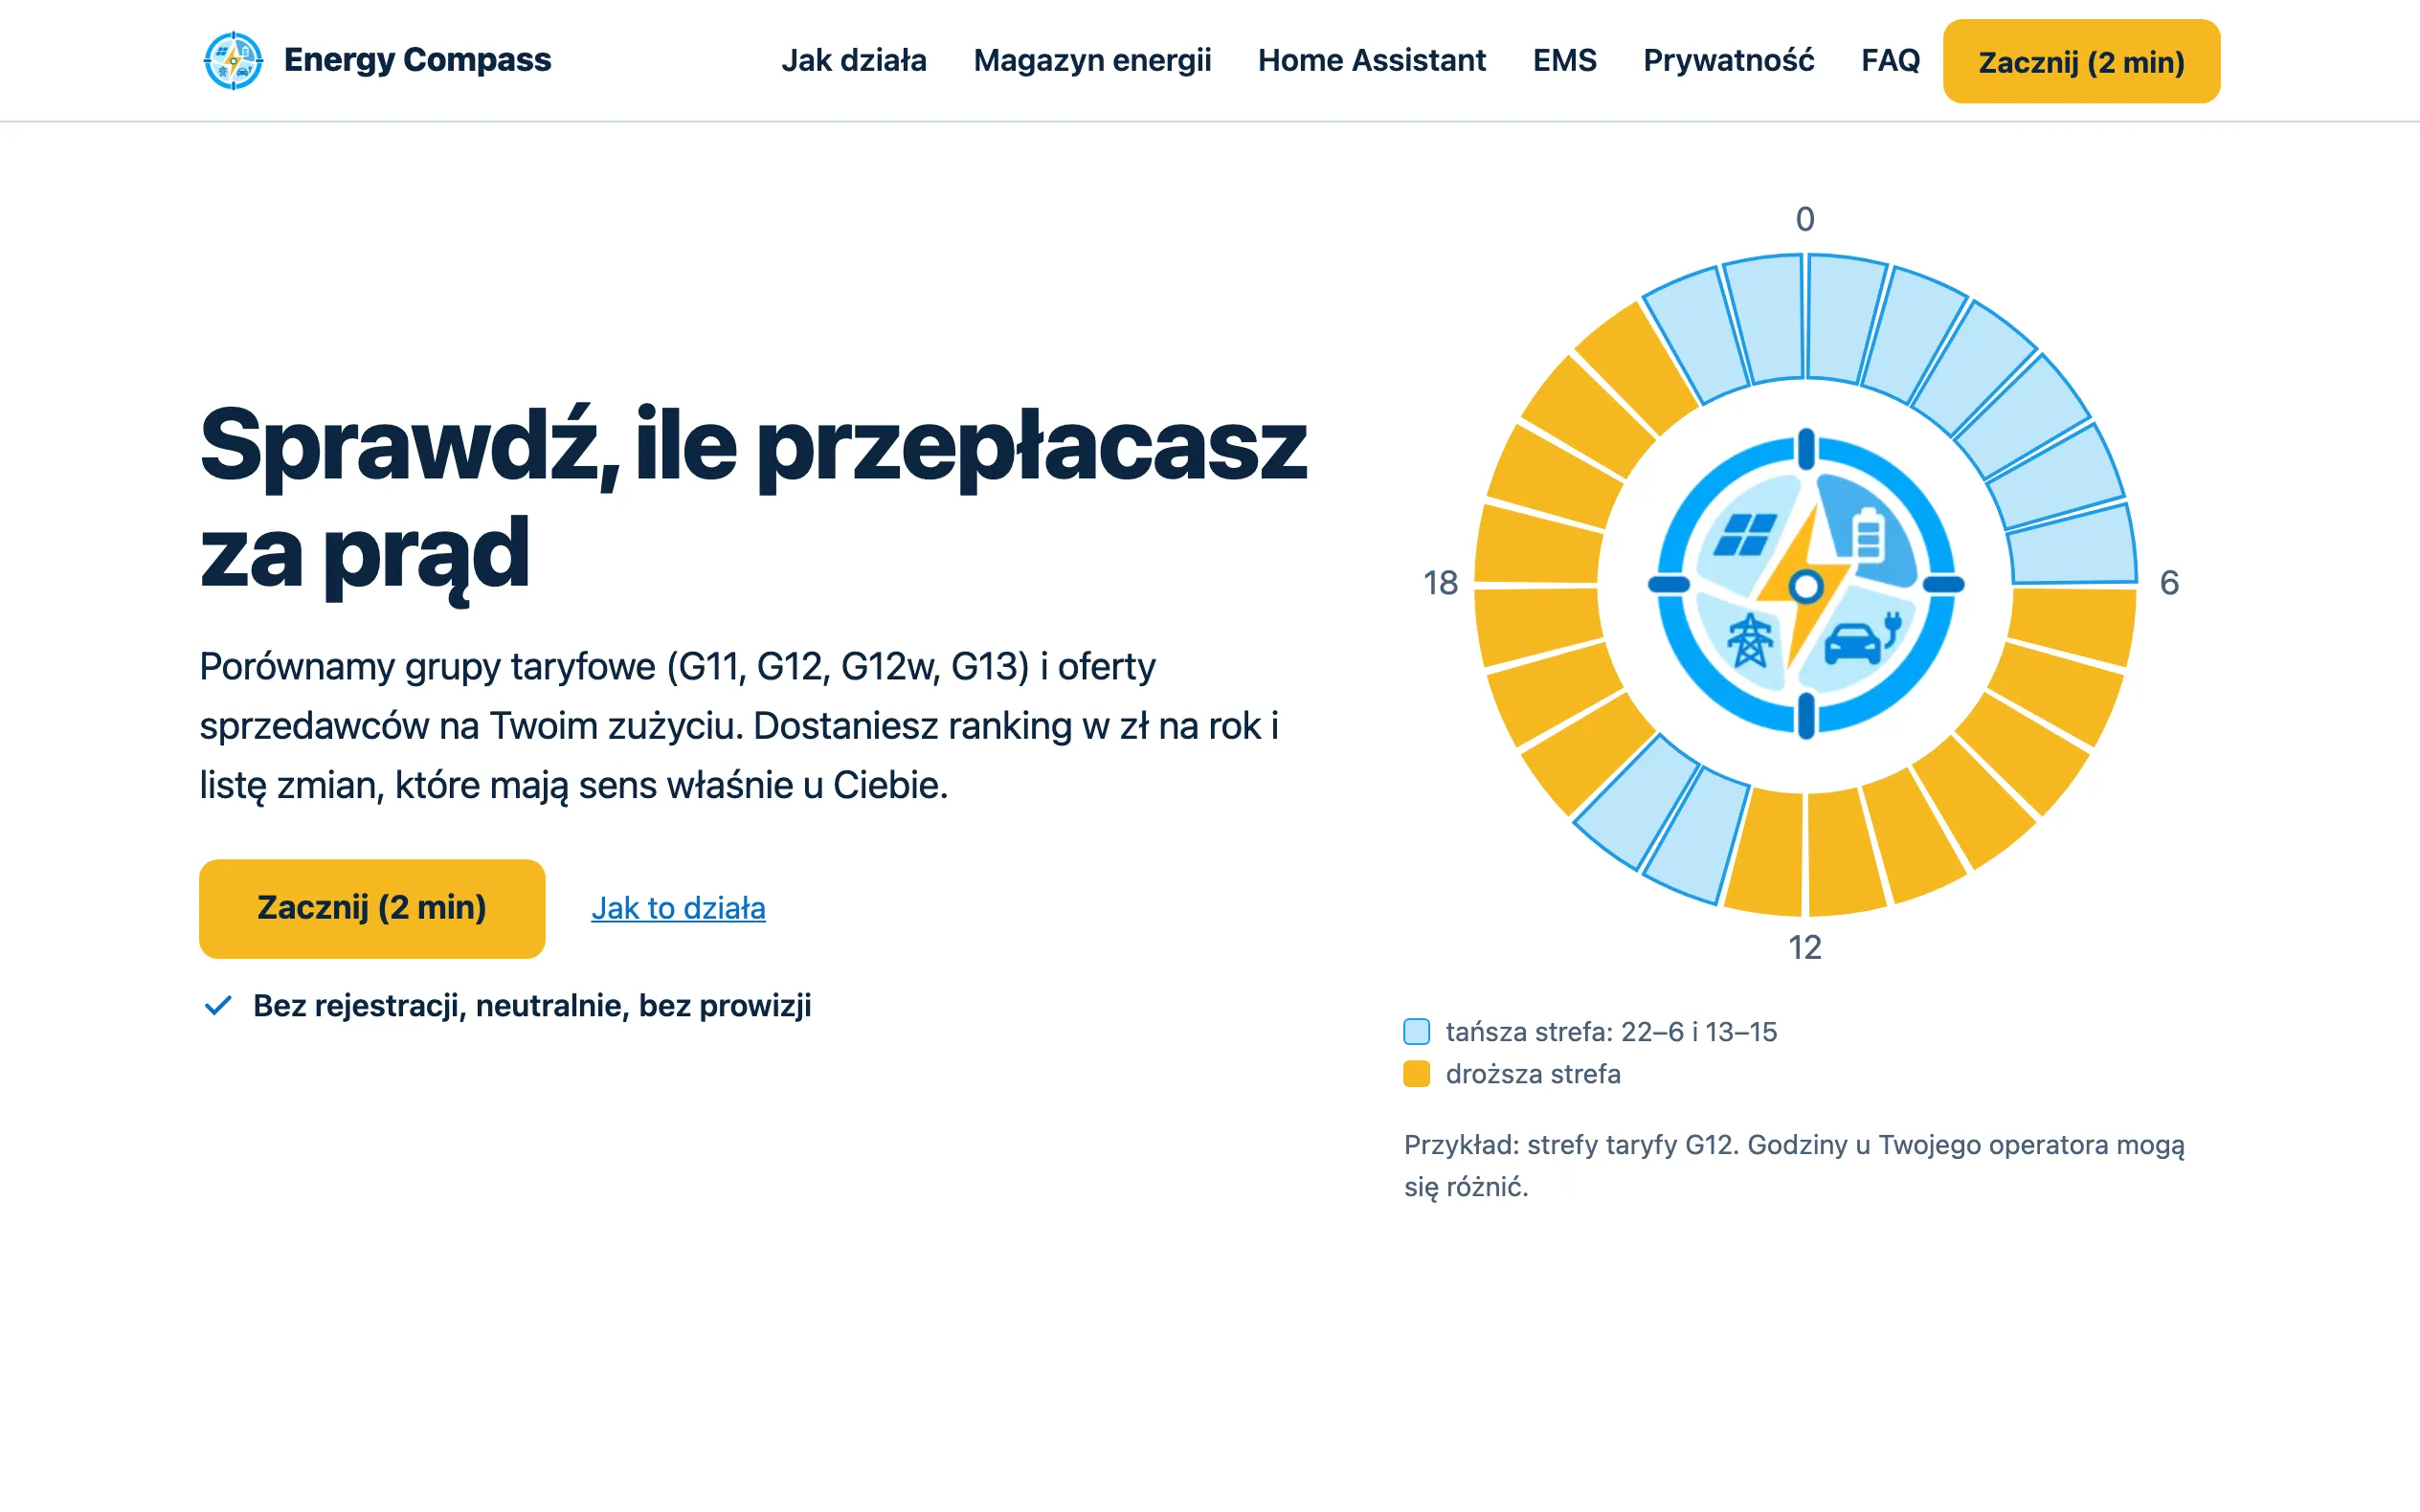Open the FAQ navigation link
The height and width of the screenshot is (1512, 2420).
[1890, 61]
